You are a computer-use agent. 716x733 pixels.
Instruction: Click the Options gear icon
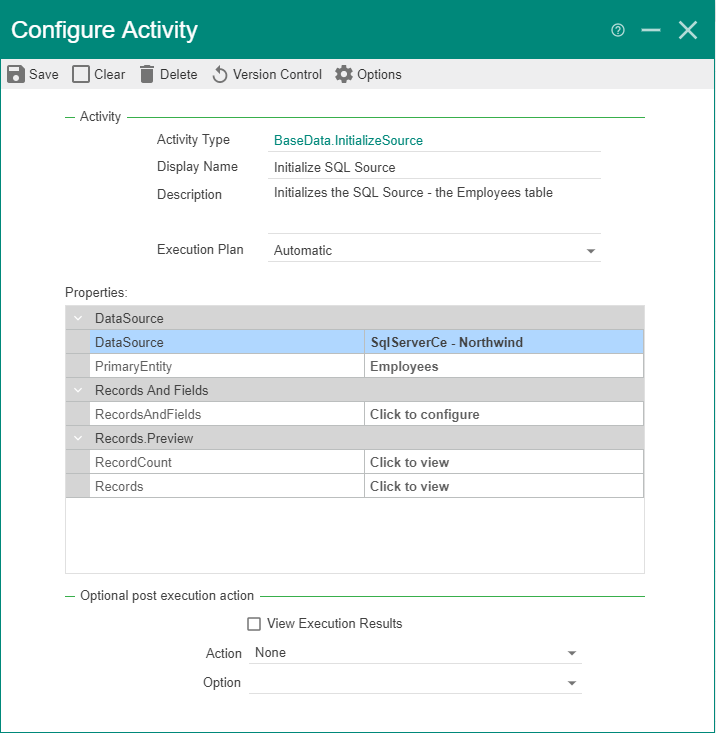pos(344,74)
